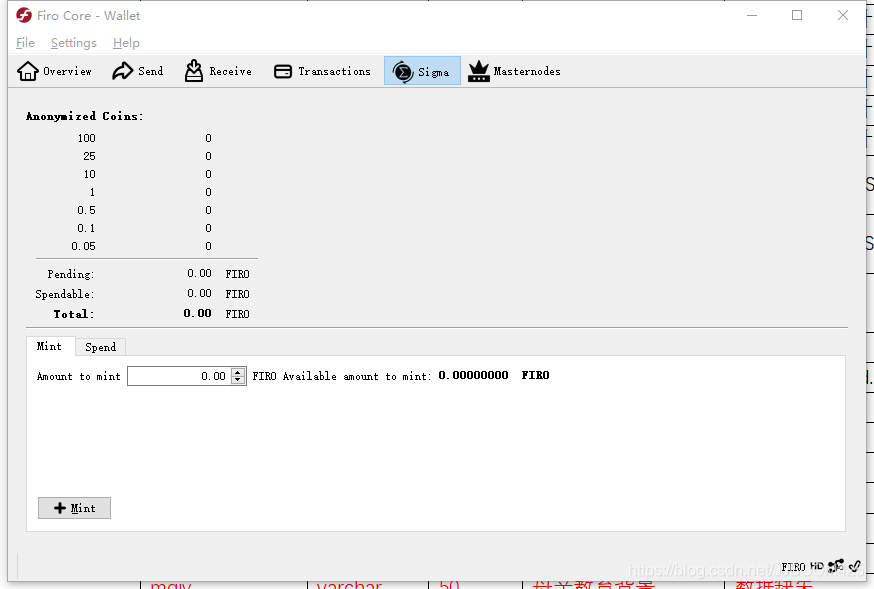The width and height of the screenshot is (874, 589).
Task: Minimize the Firo Core window
Action: 752,16
